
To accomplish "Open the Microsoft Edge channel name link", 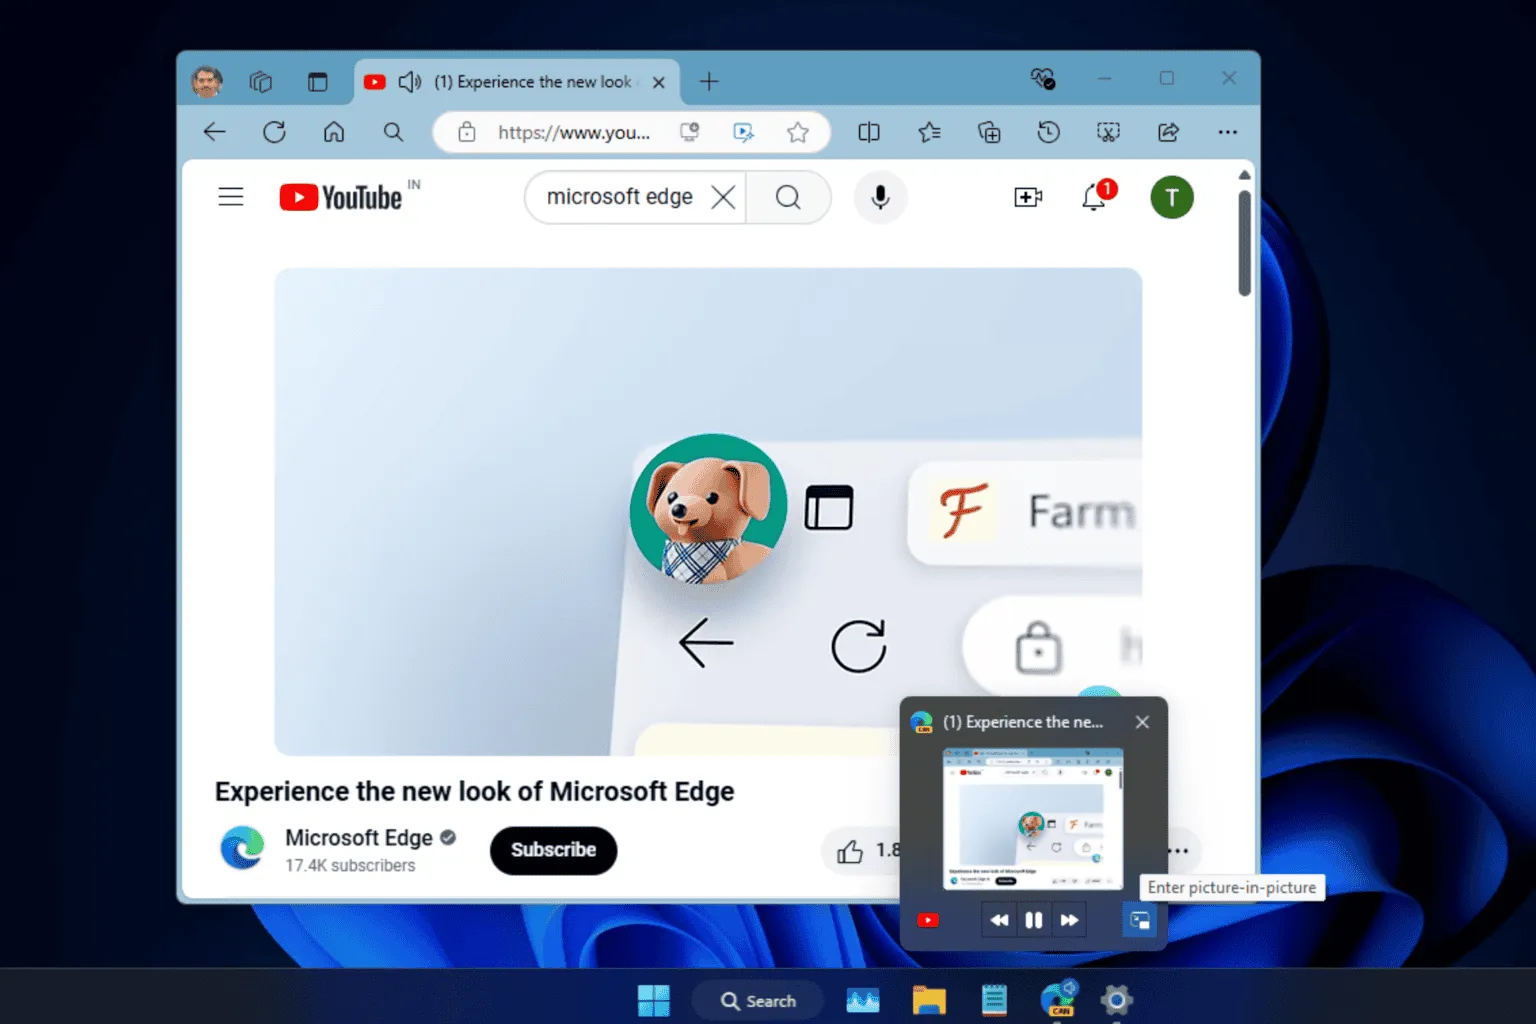I will (x=359, y=838).
